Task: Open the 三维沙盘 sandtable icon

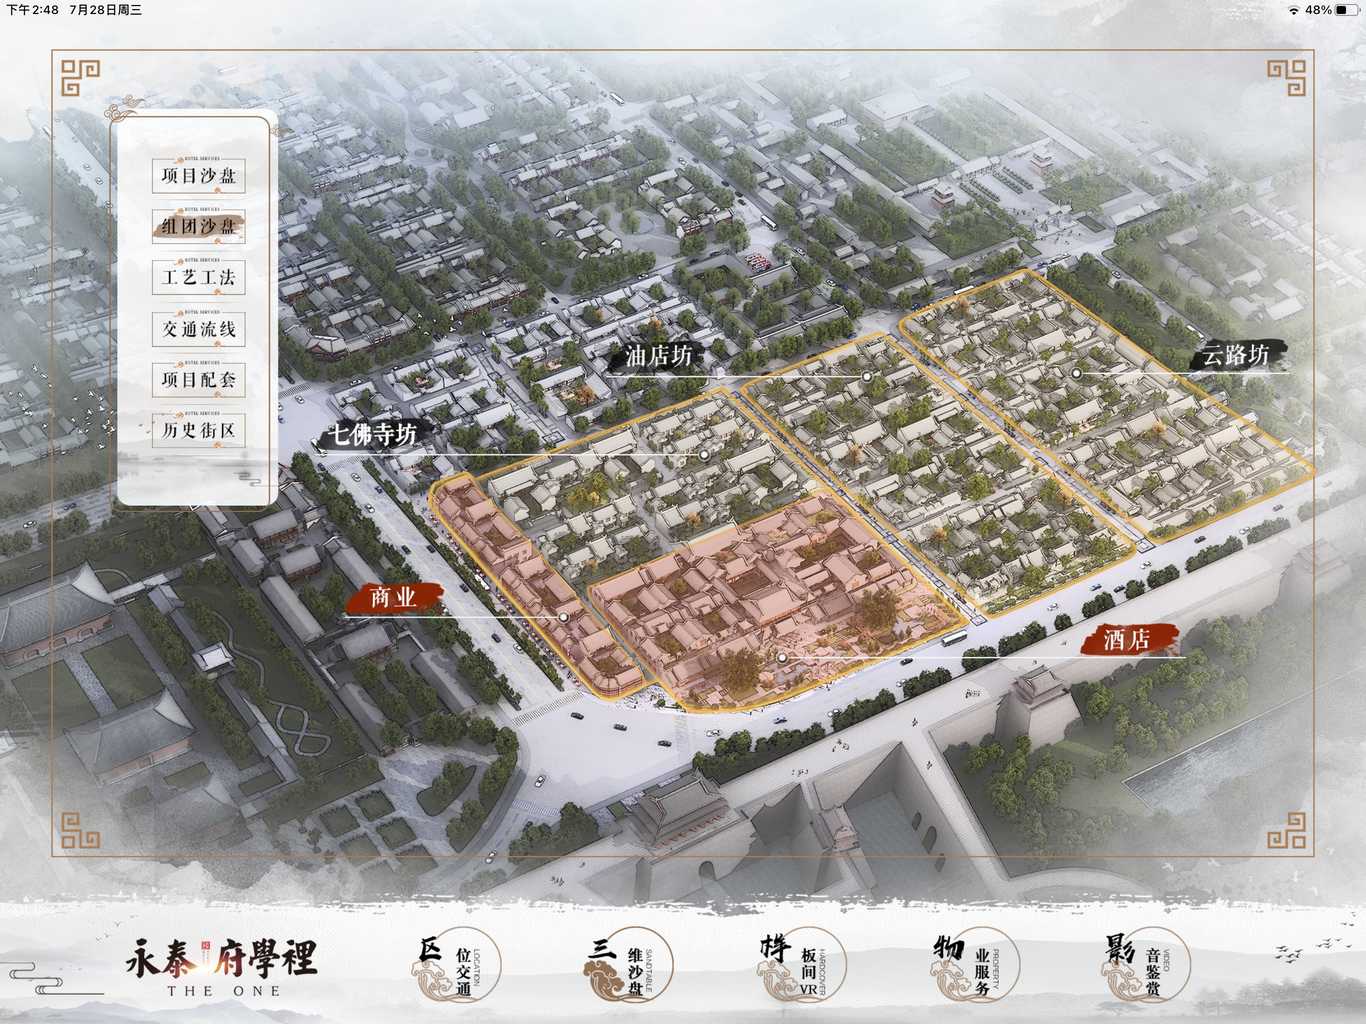Action: pos(627,968)
